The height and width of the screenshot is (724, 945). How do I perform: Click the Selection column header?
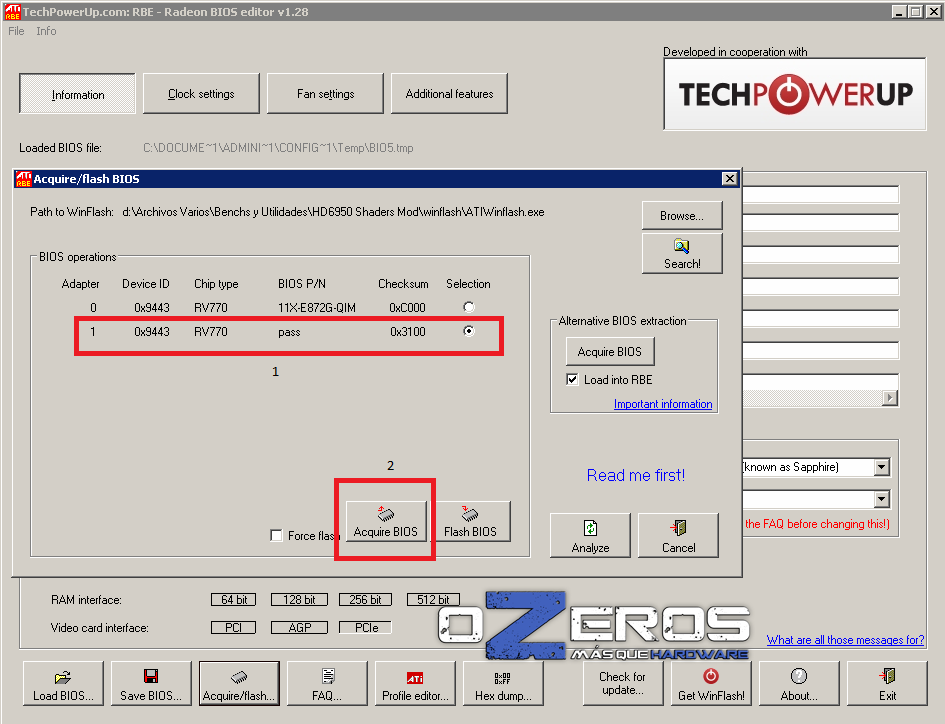(x=468, y=284)
